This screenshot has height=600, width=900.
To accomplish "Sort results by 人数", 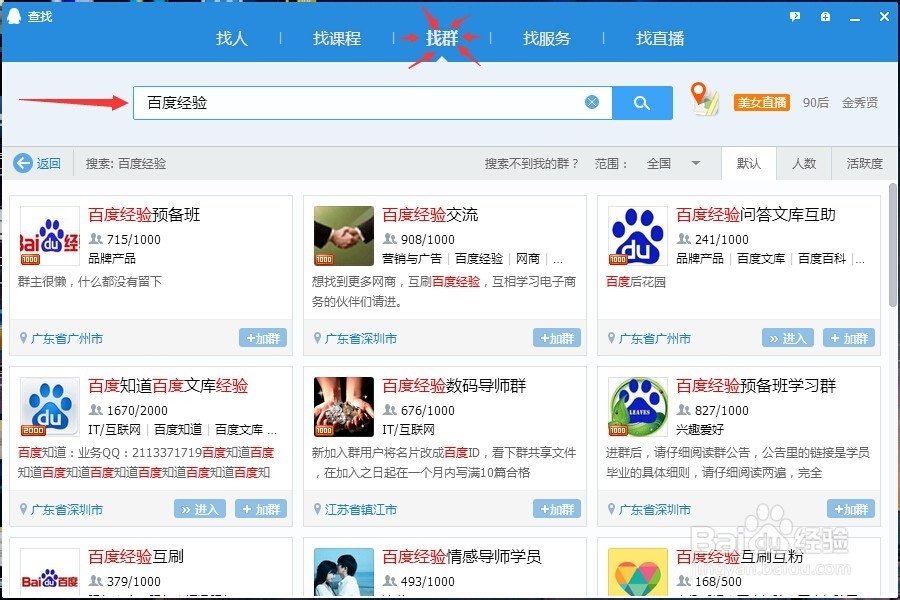I will pos(804,164).
